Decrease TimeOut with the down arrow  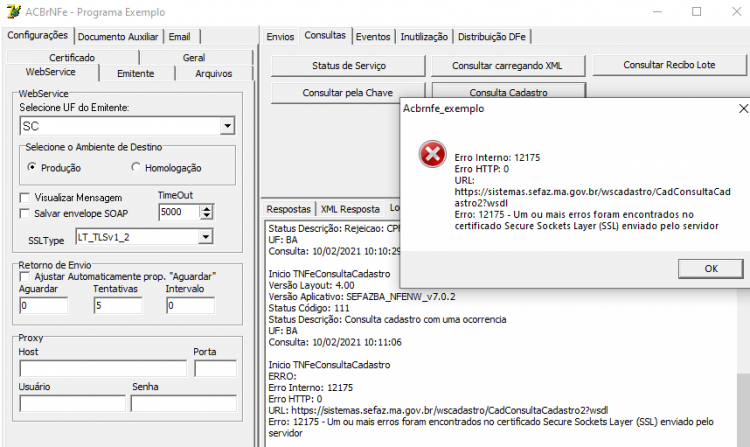[206, 216]
